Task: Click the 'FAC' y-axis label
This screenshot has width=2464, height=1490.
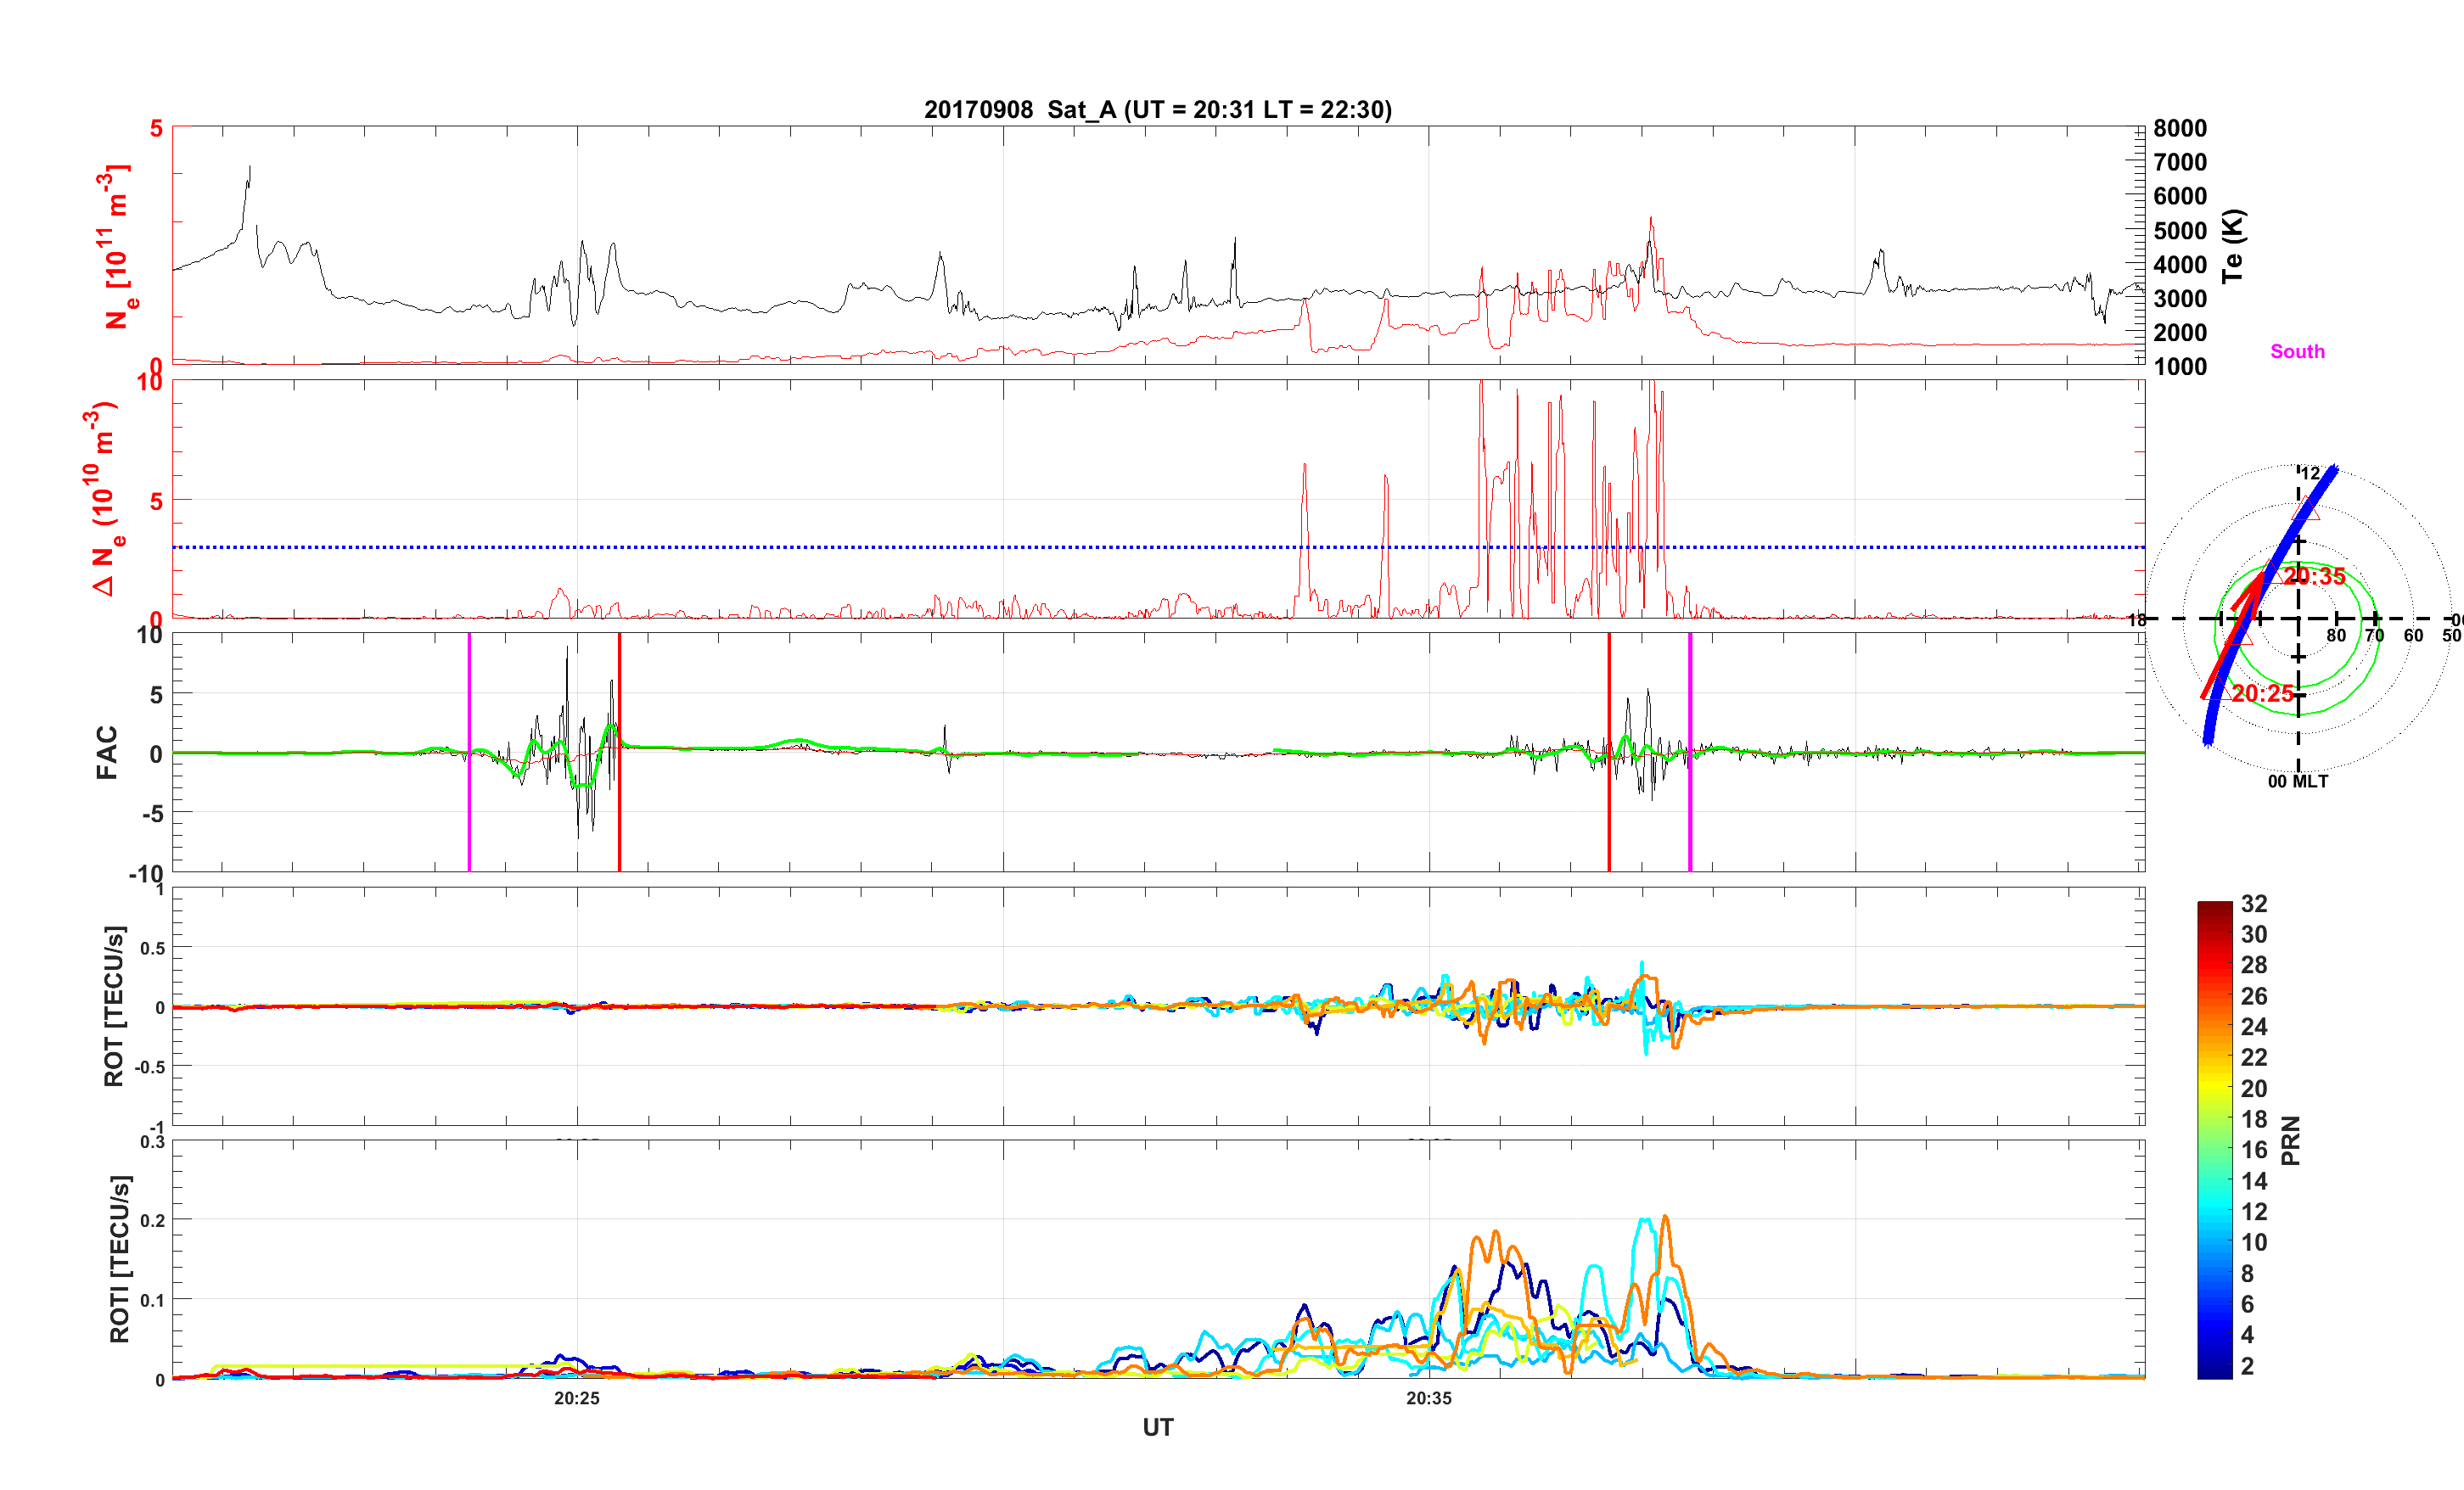Action: point(107,752)
